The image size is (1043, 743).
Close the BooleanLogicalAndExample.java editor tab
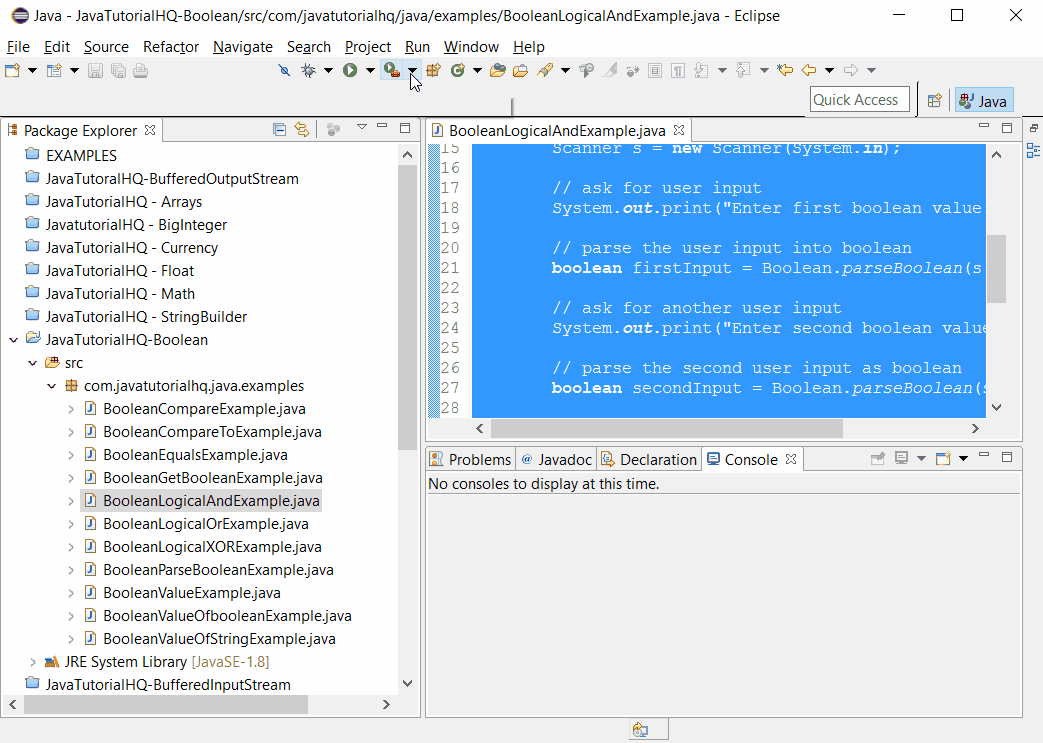pyautogui.click(x=678, y=130)
